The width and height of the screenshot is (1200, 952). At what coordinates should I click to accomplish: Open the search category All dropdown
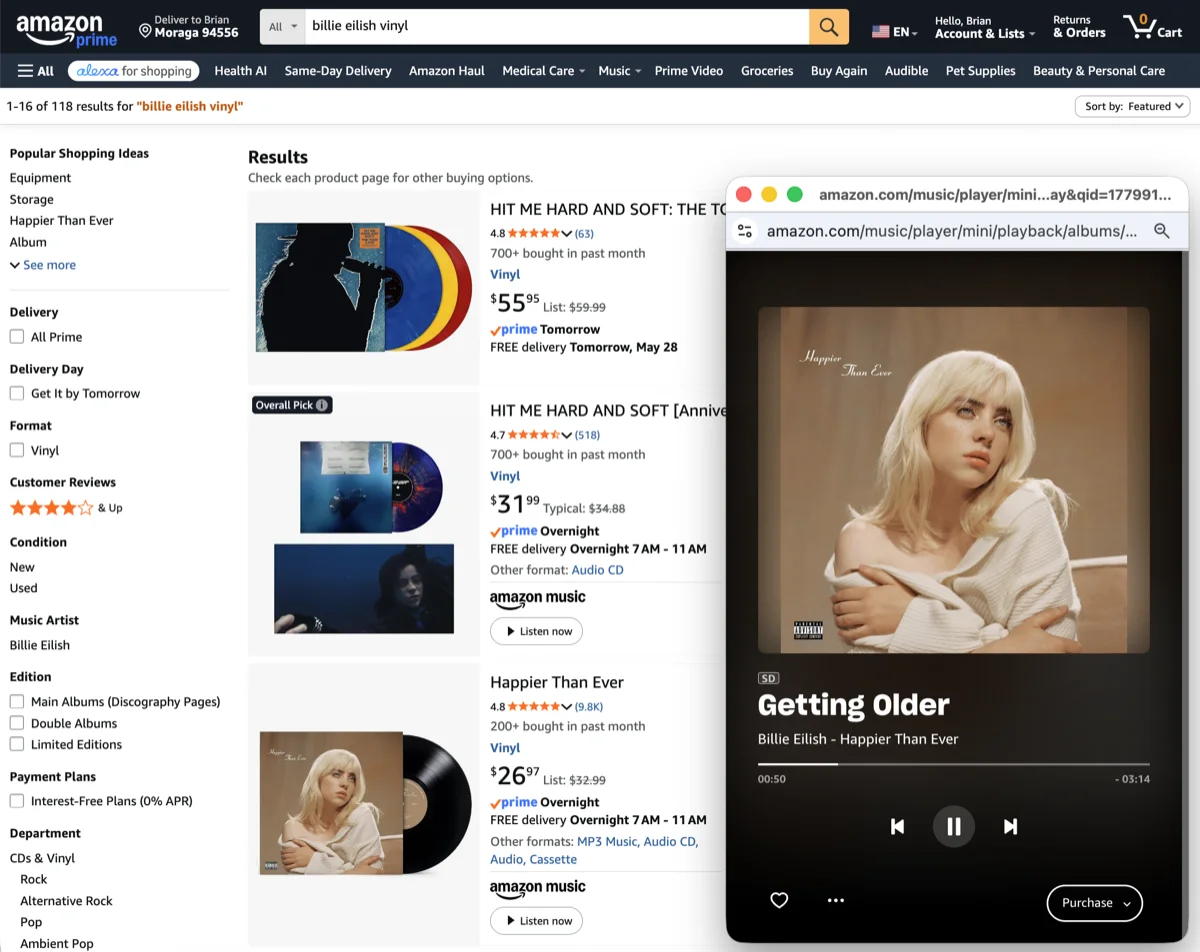click(x=284, y=27)
